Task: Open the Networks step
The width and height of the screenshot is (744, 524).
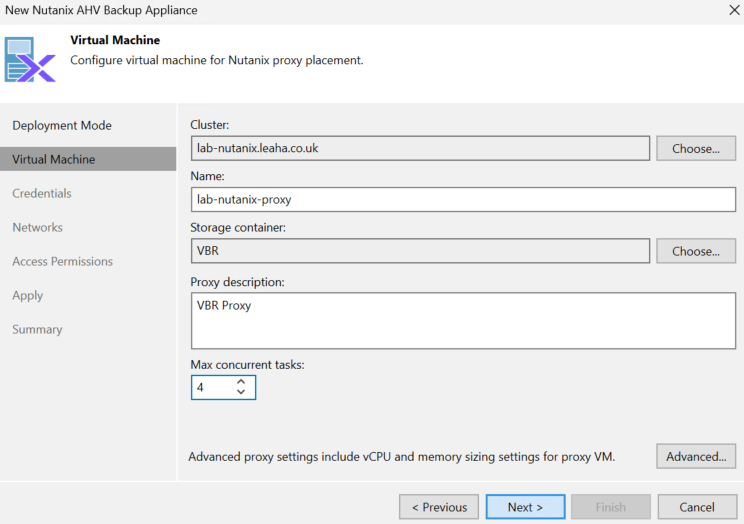Action: pos(37,227)
